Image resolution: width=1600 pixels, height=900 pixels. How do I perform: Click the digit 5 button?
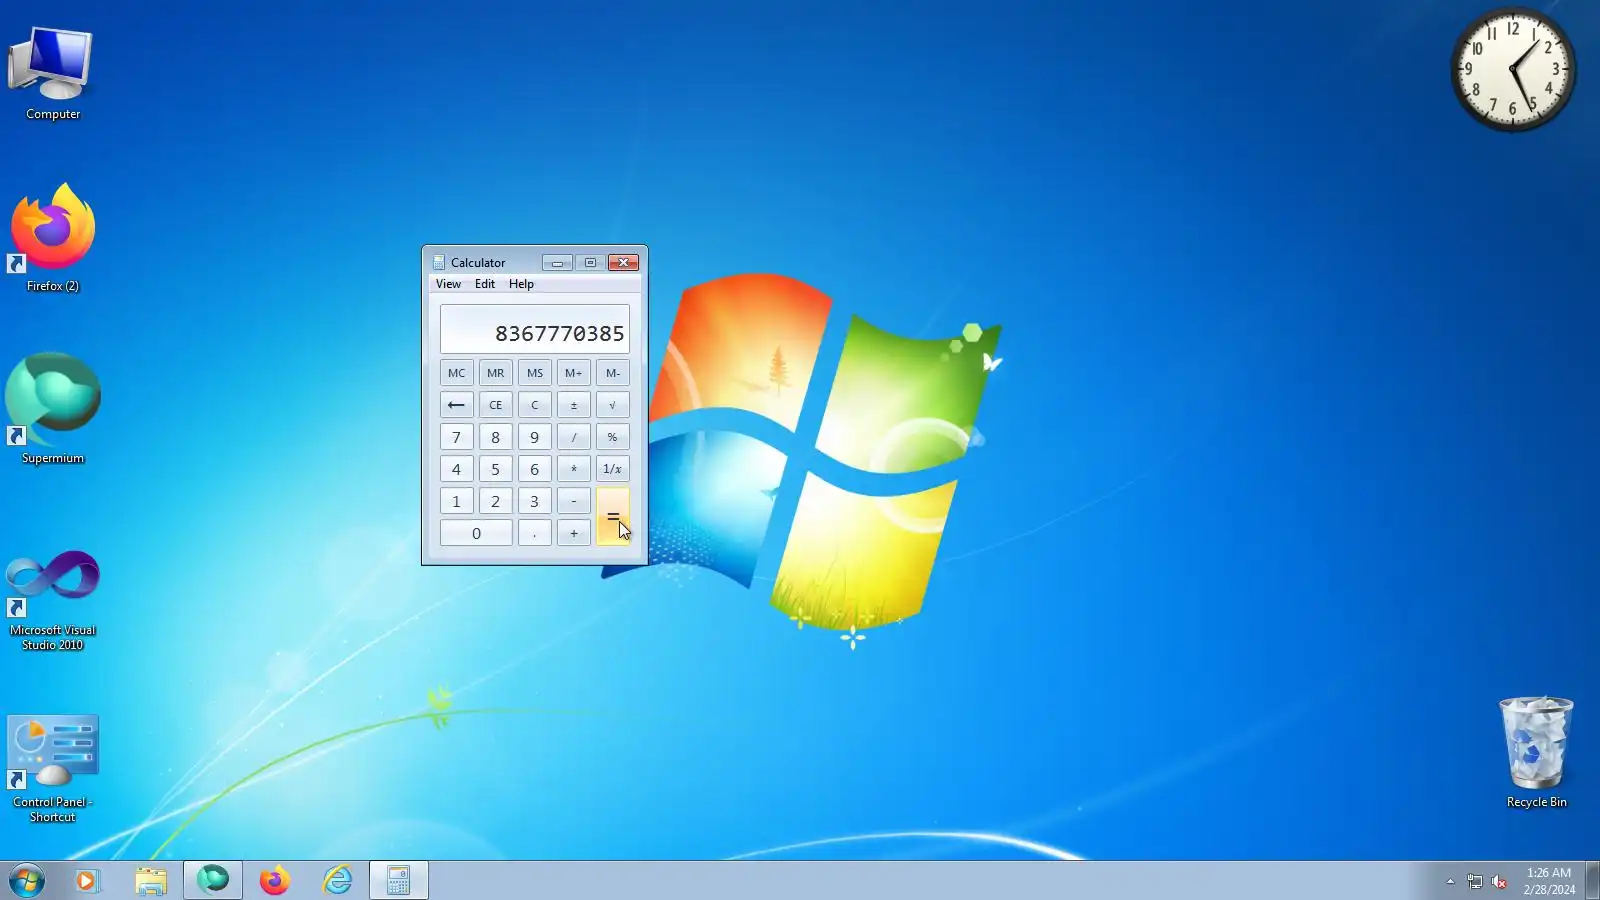(x=495, y=469)
